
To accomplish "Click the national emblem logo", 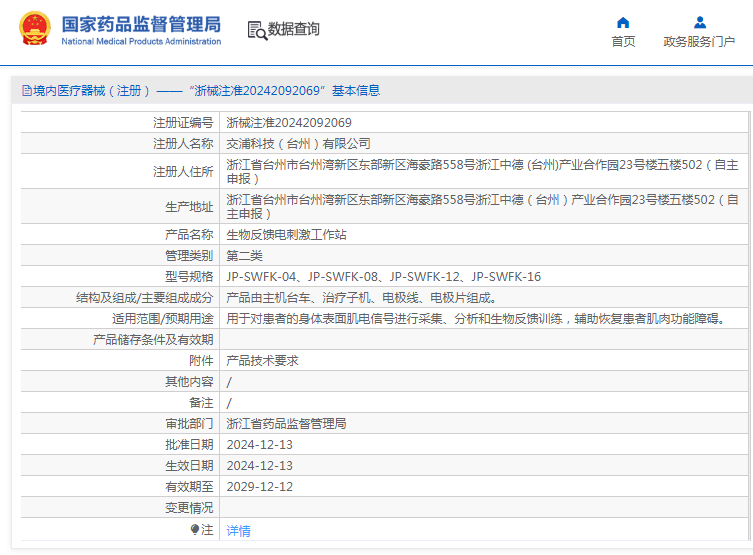I will pos(35,28).
